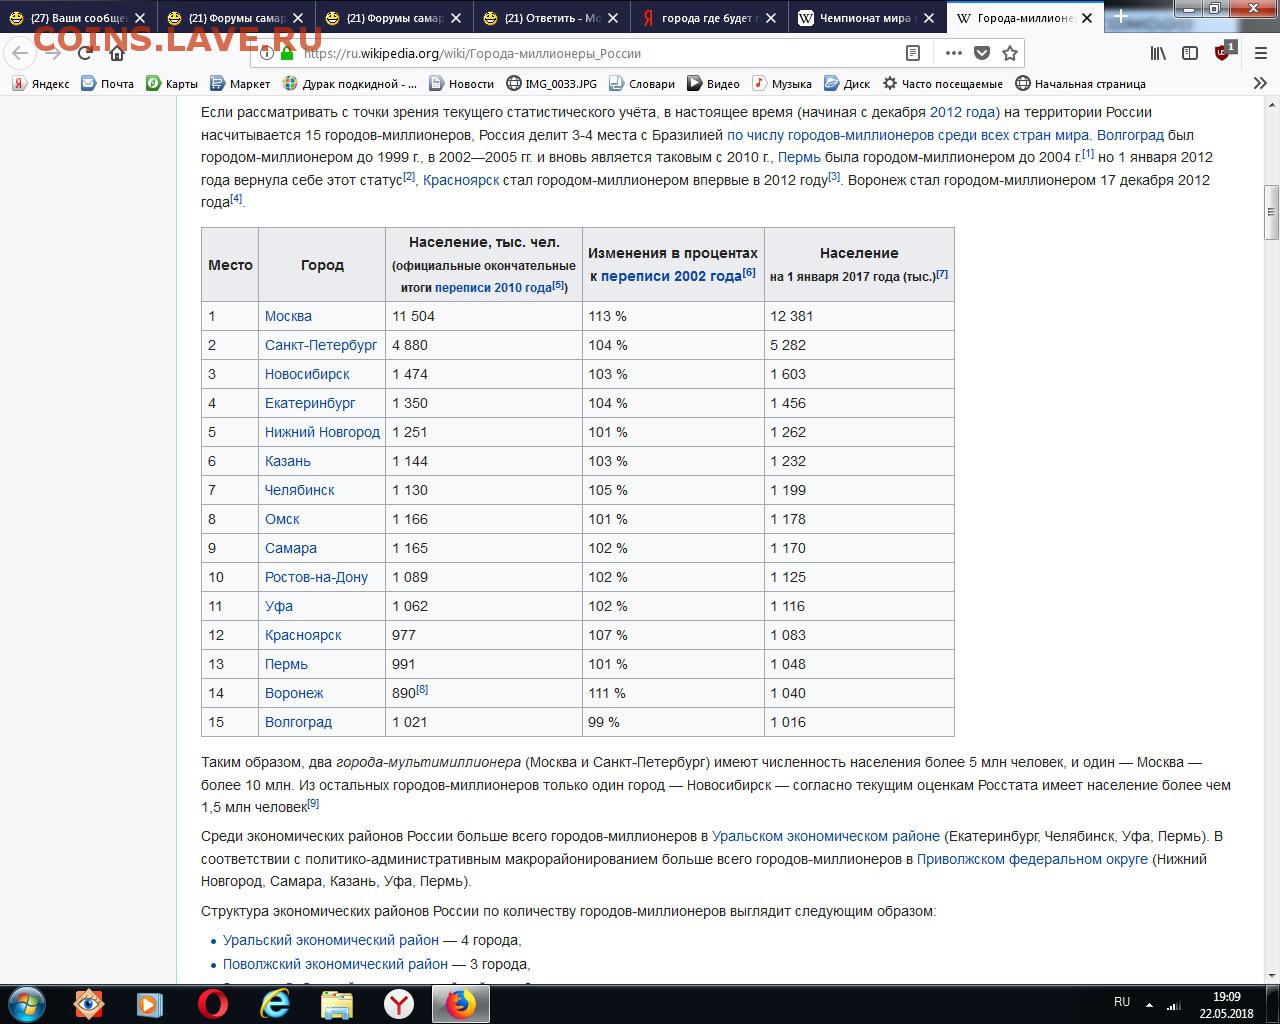The image size is (1280, 1024).
Task: Switch to 'Чемпионат мира' Wikipedia tab
Action: coord(868,18)
